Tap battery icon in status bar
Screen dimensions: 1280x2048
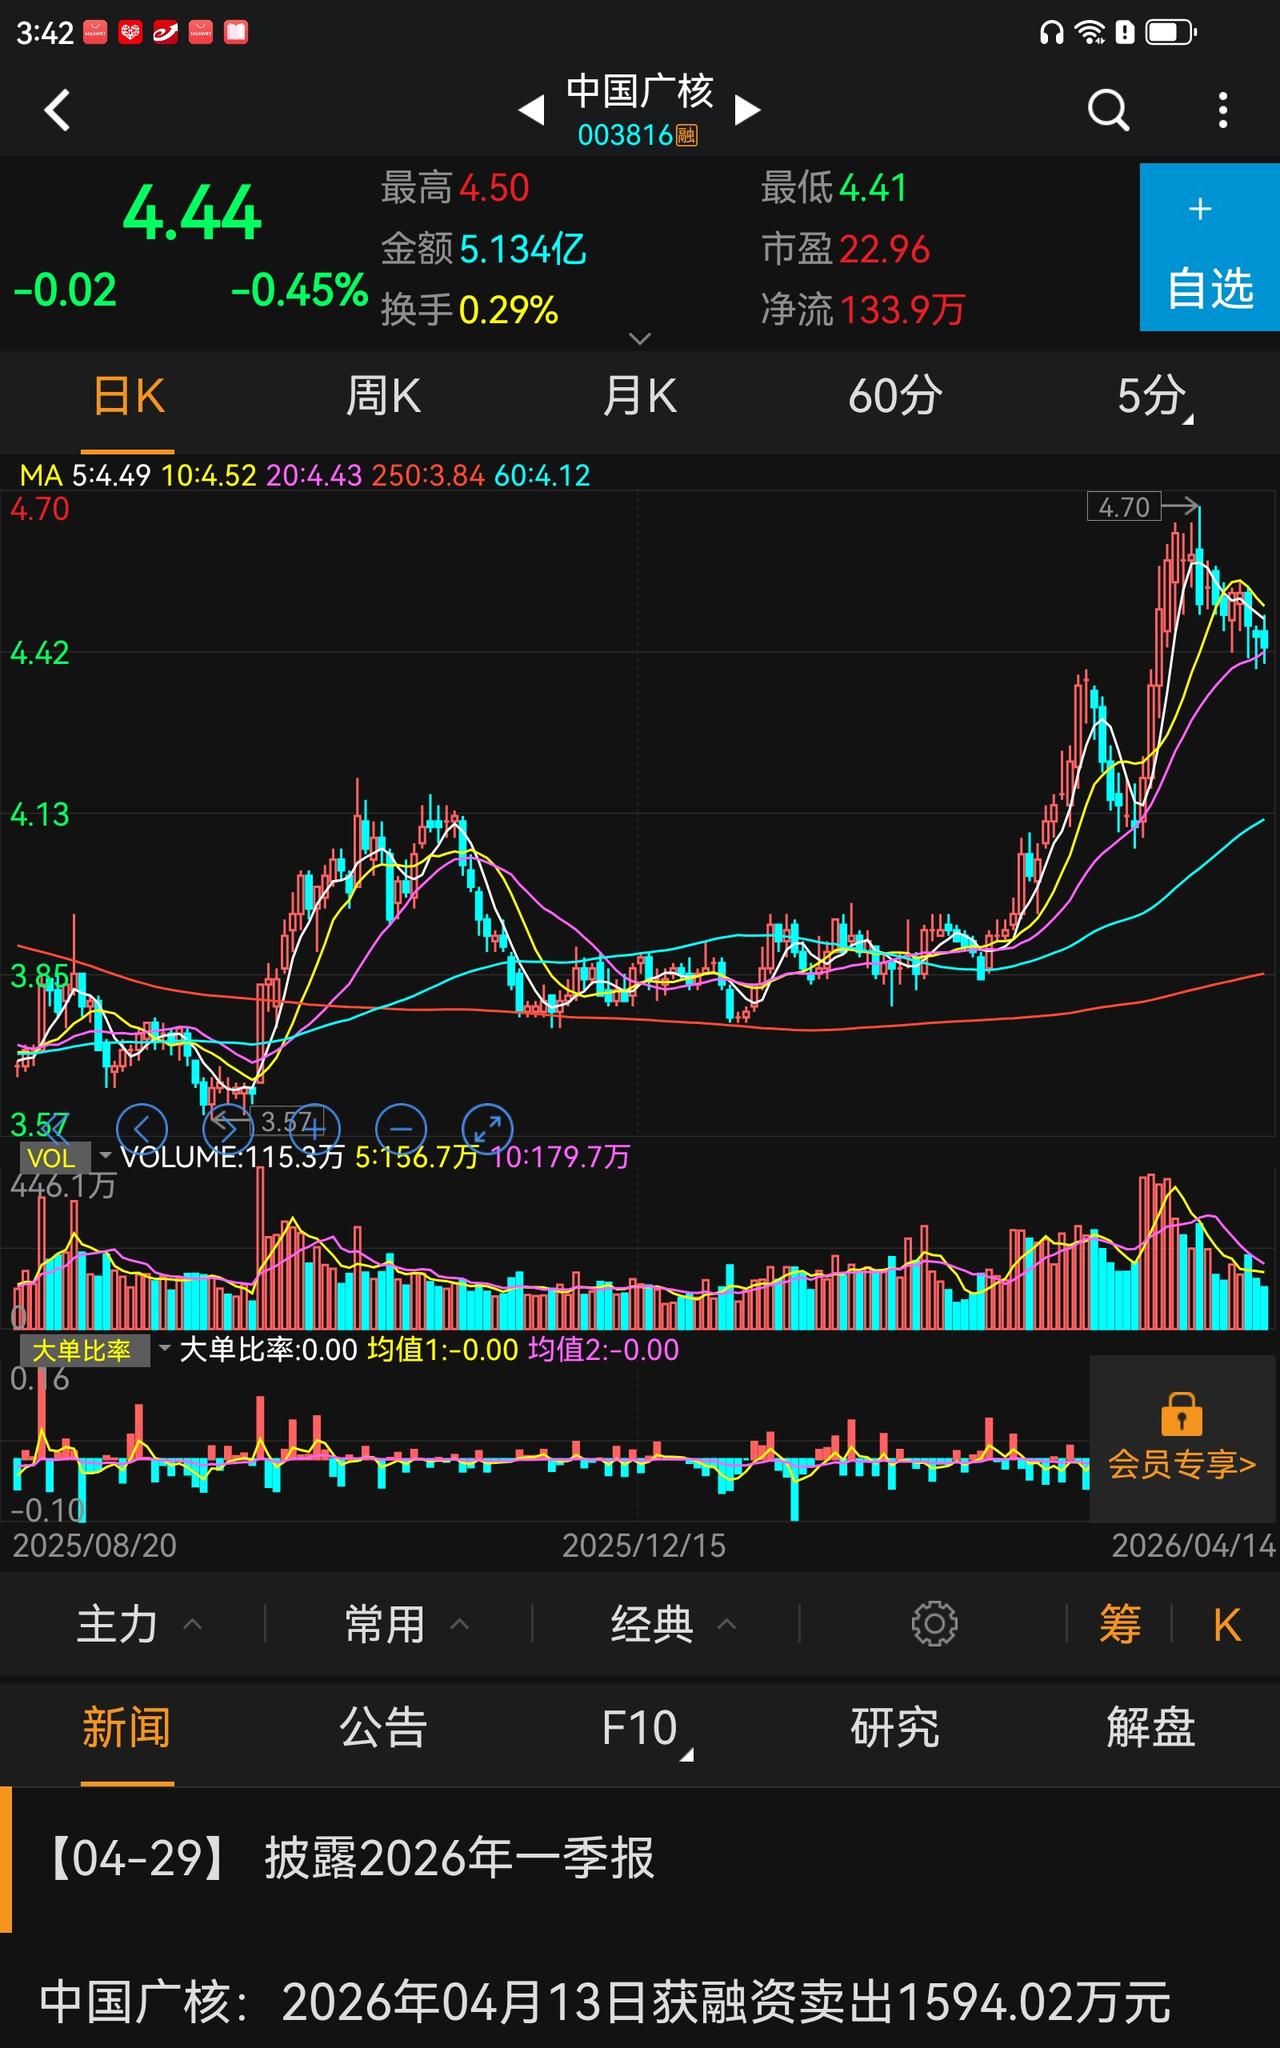pyautogui.click(x=1171, y=33)
